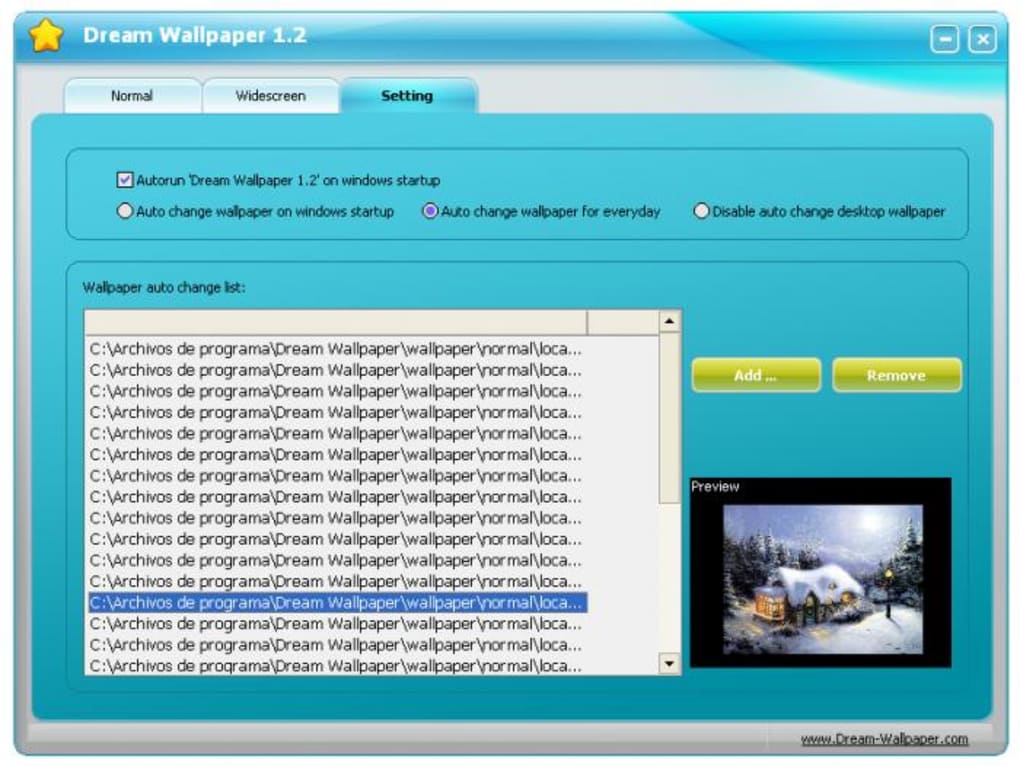
Task: Switch to the Widescreen tab
Action: coord(271,96)
